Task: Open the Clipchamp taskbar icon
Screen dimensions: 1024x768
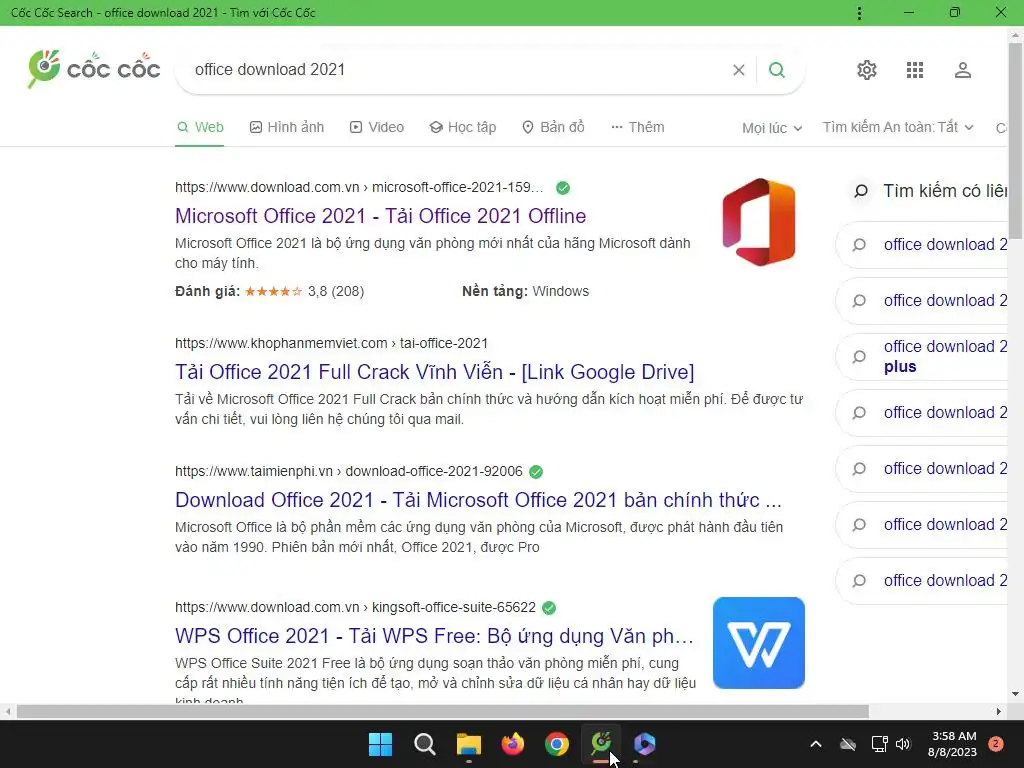Action: [x=645, y=744]
